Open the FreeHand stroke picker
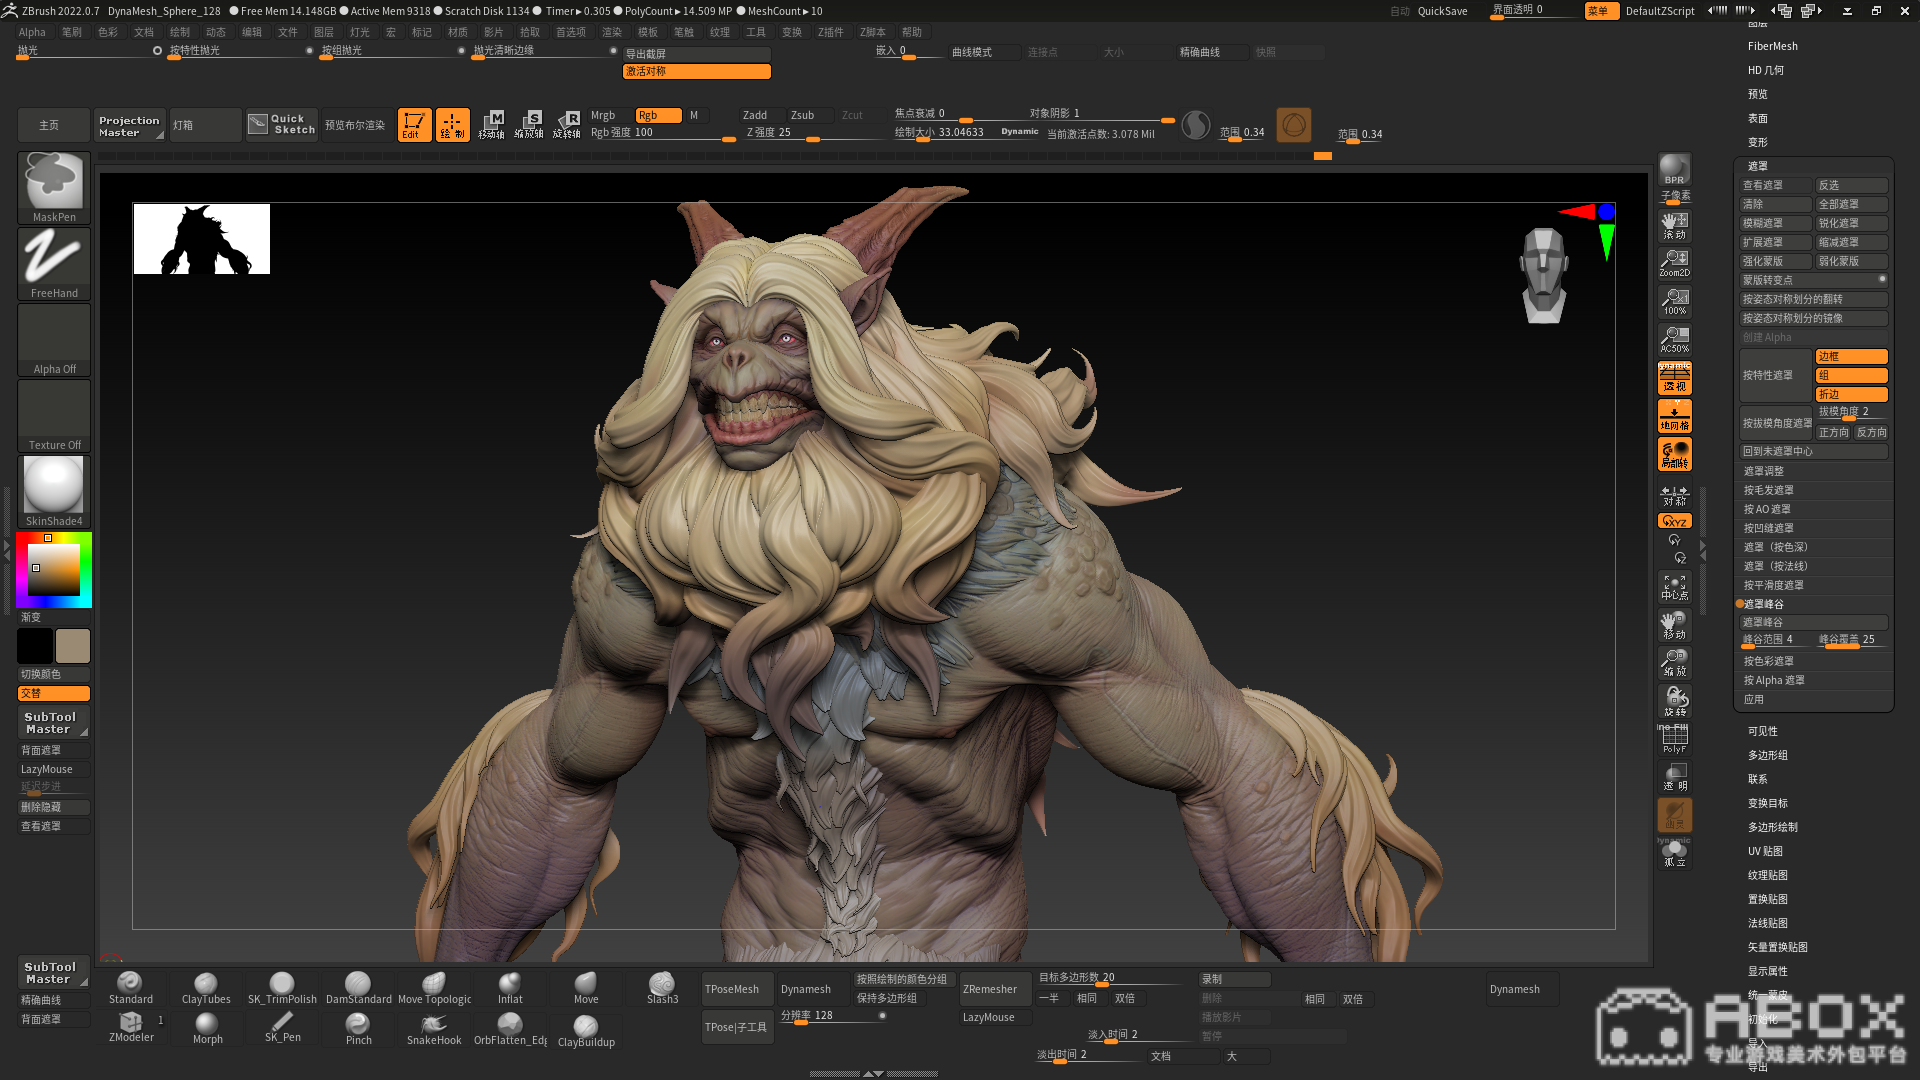The image size is (1920, 1080). [54, 264]
